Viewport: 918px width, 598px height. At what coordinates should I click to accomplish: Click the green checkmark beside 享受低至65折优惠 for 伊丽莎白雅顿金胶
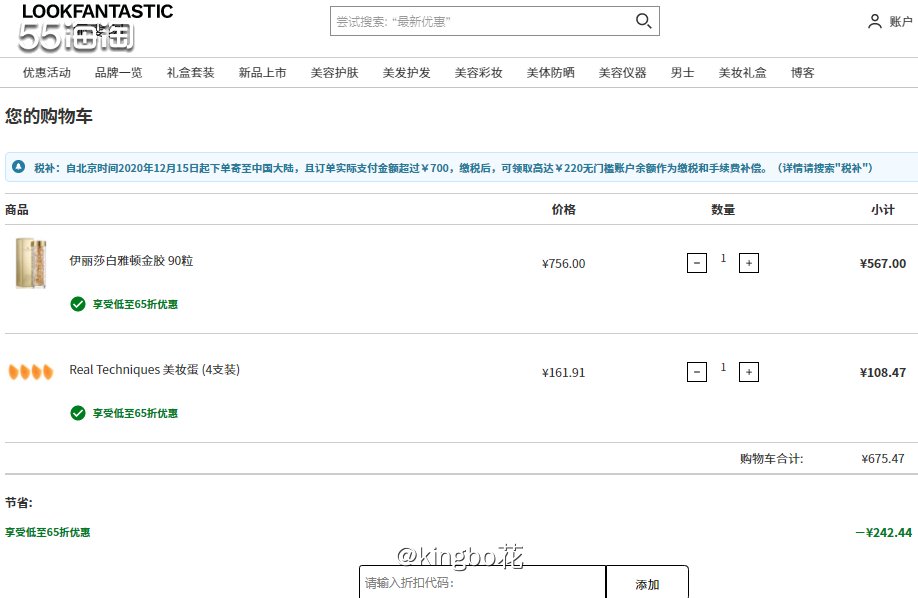[x=78, y=304]
